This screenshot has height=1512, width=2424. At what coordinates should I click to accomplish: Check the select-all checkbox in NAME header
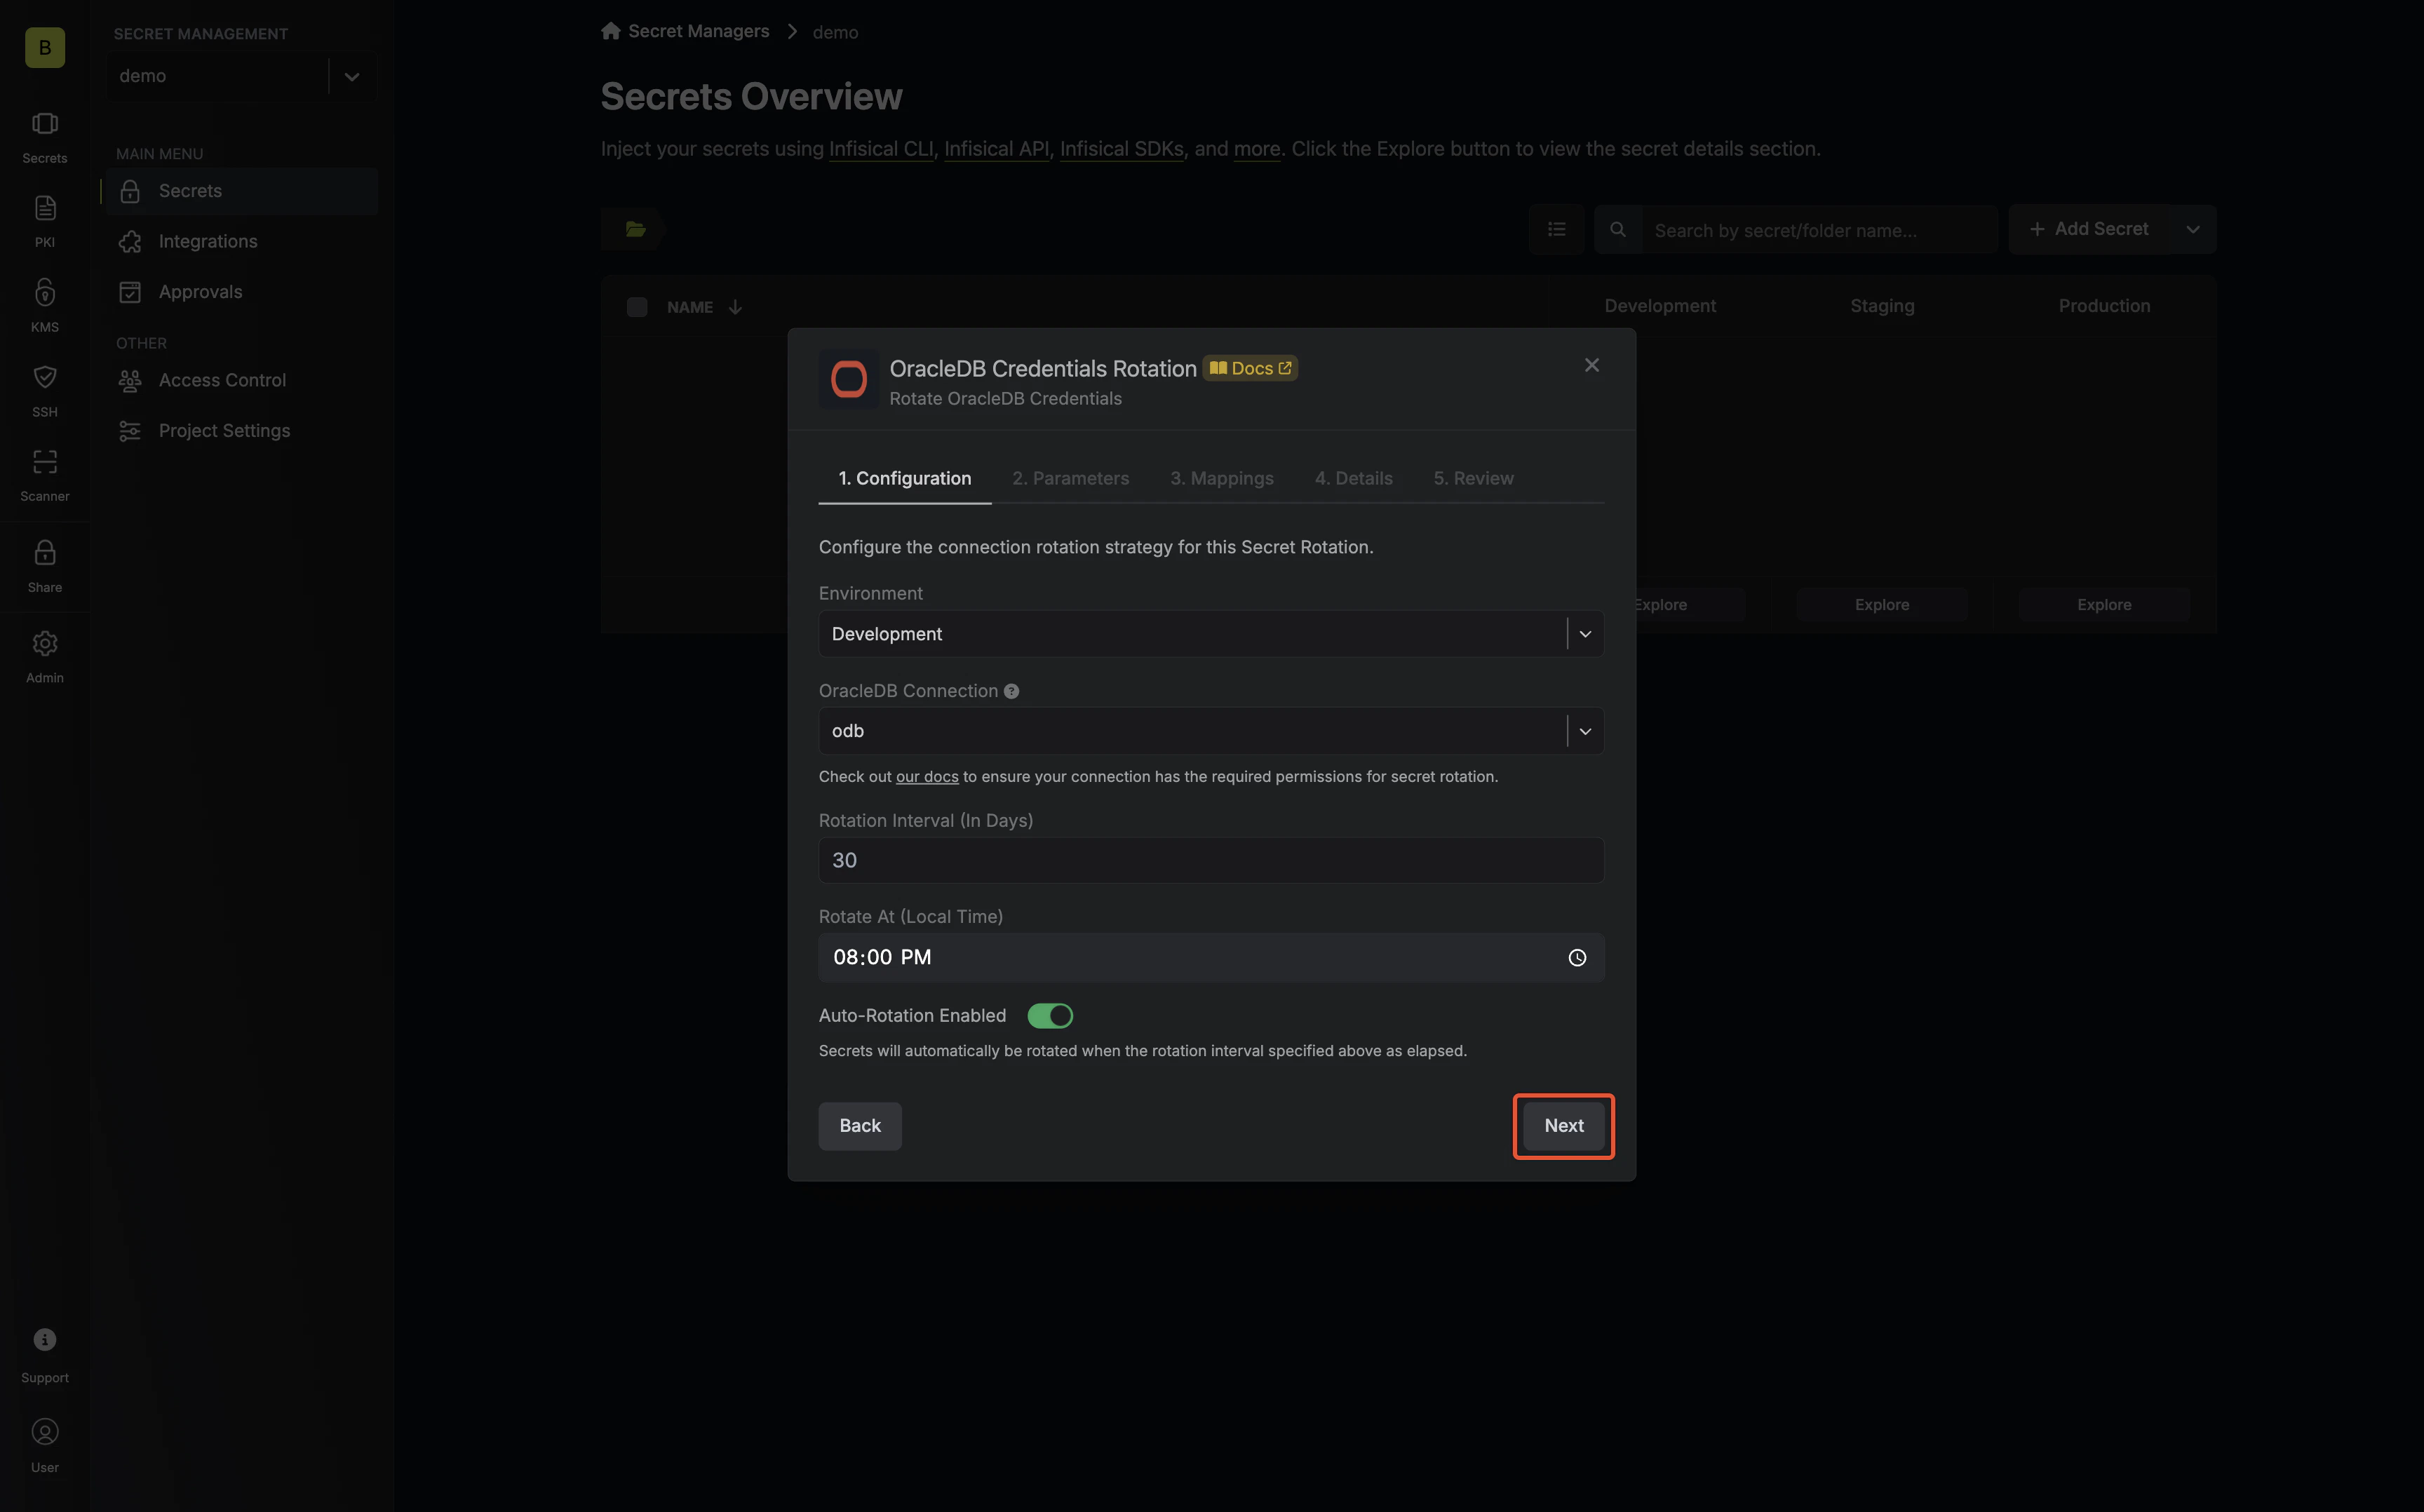click(637, 307)
